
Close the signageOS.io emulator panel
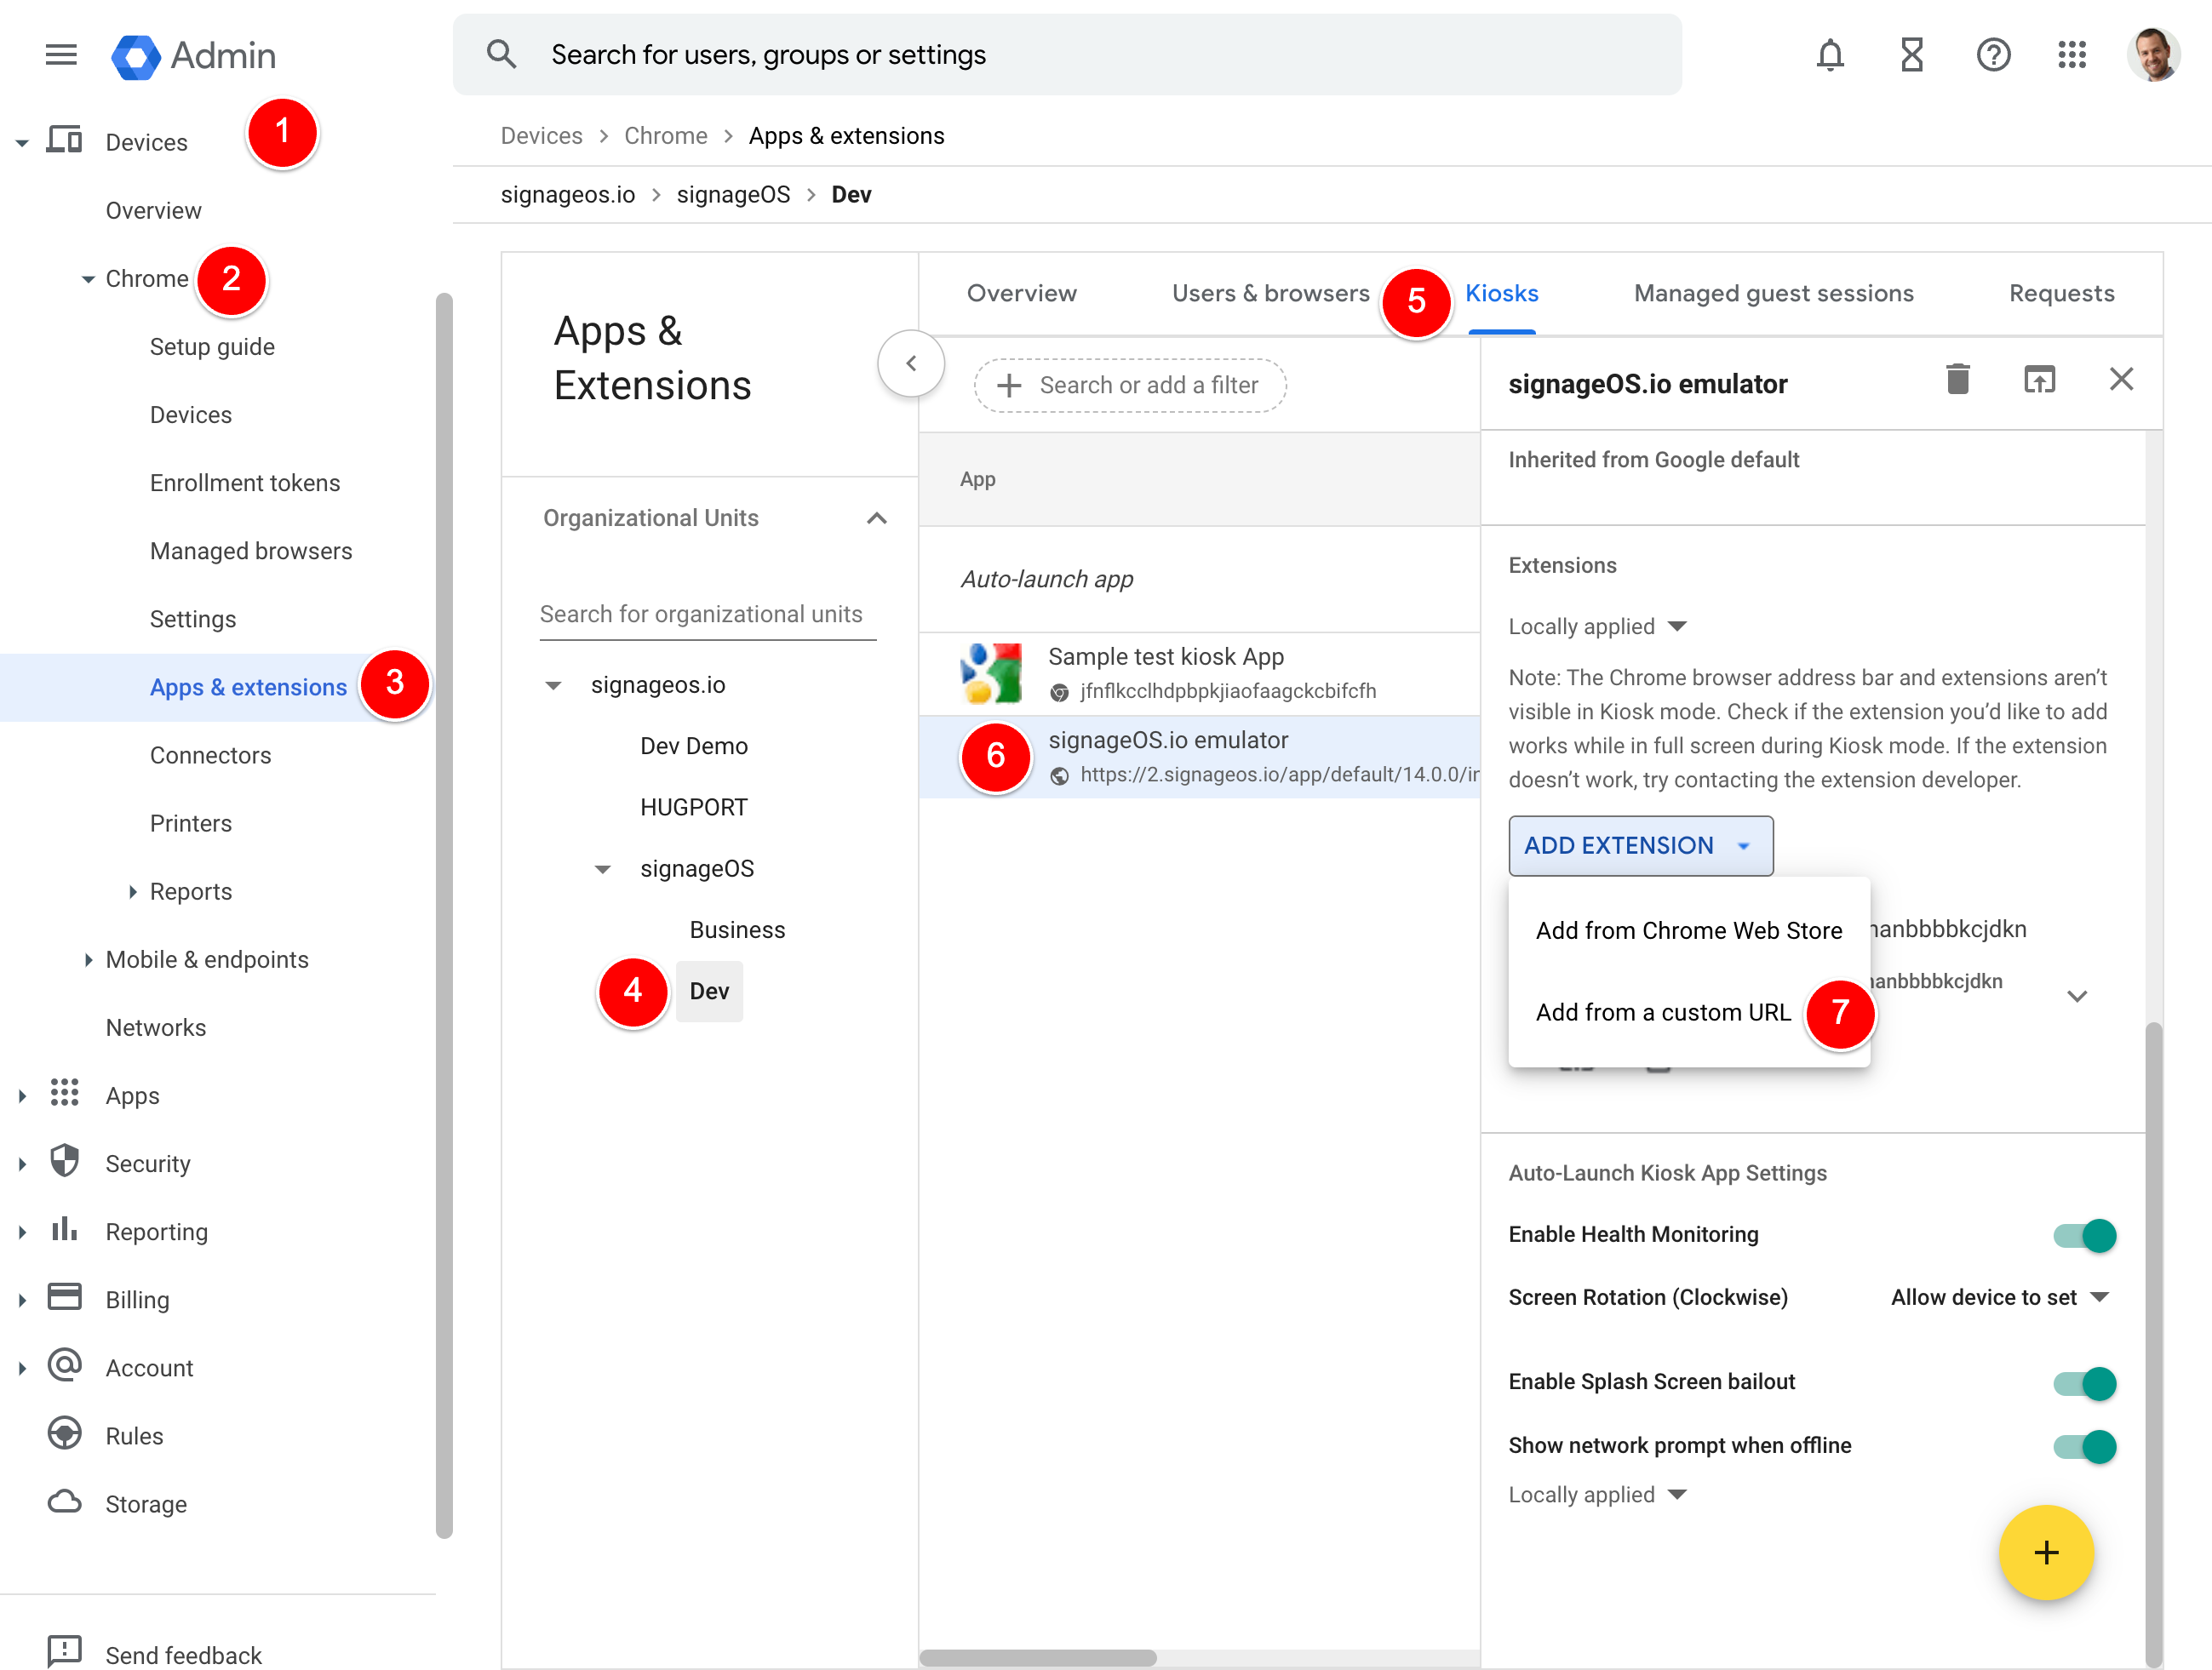[2121, 379]
